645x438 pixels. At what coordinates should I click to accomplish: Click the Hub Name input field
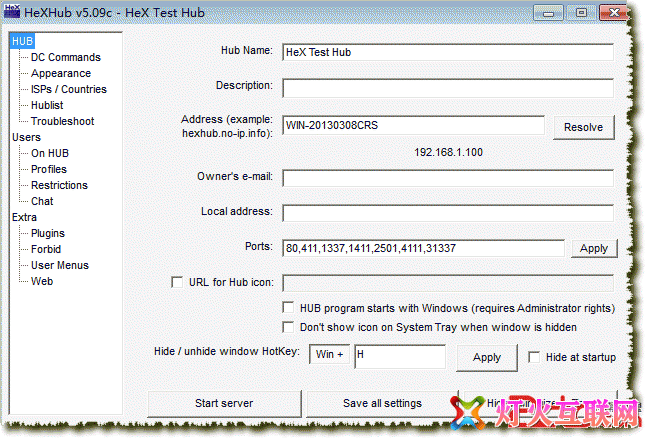(448, 52)
